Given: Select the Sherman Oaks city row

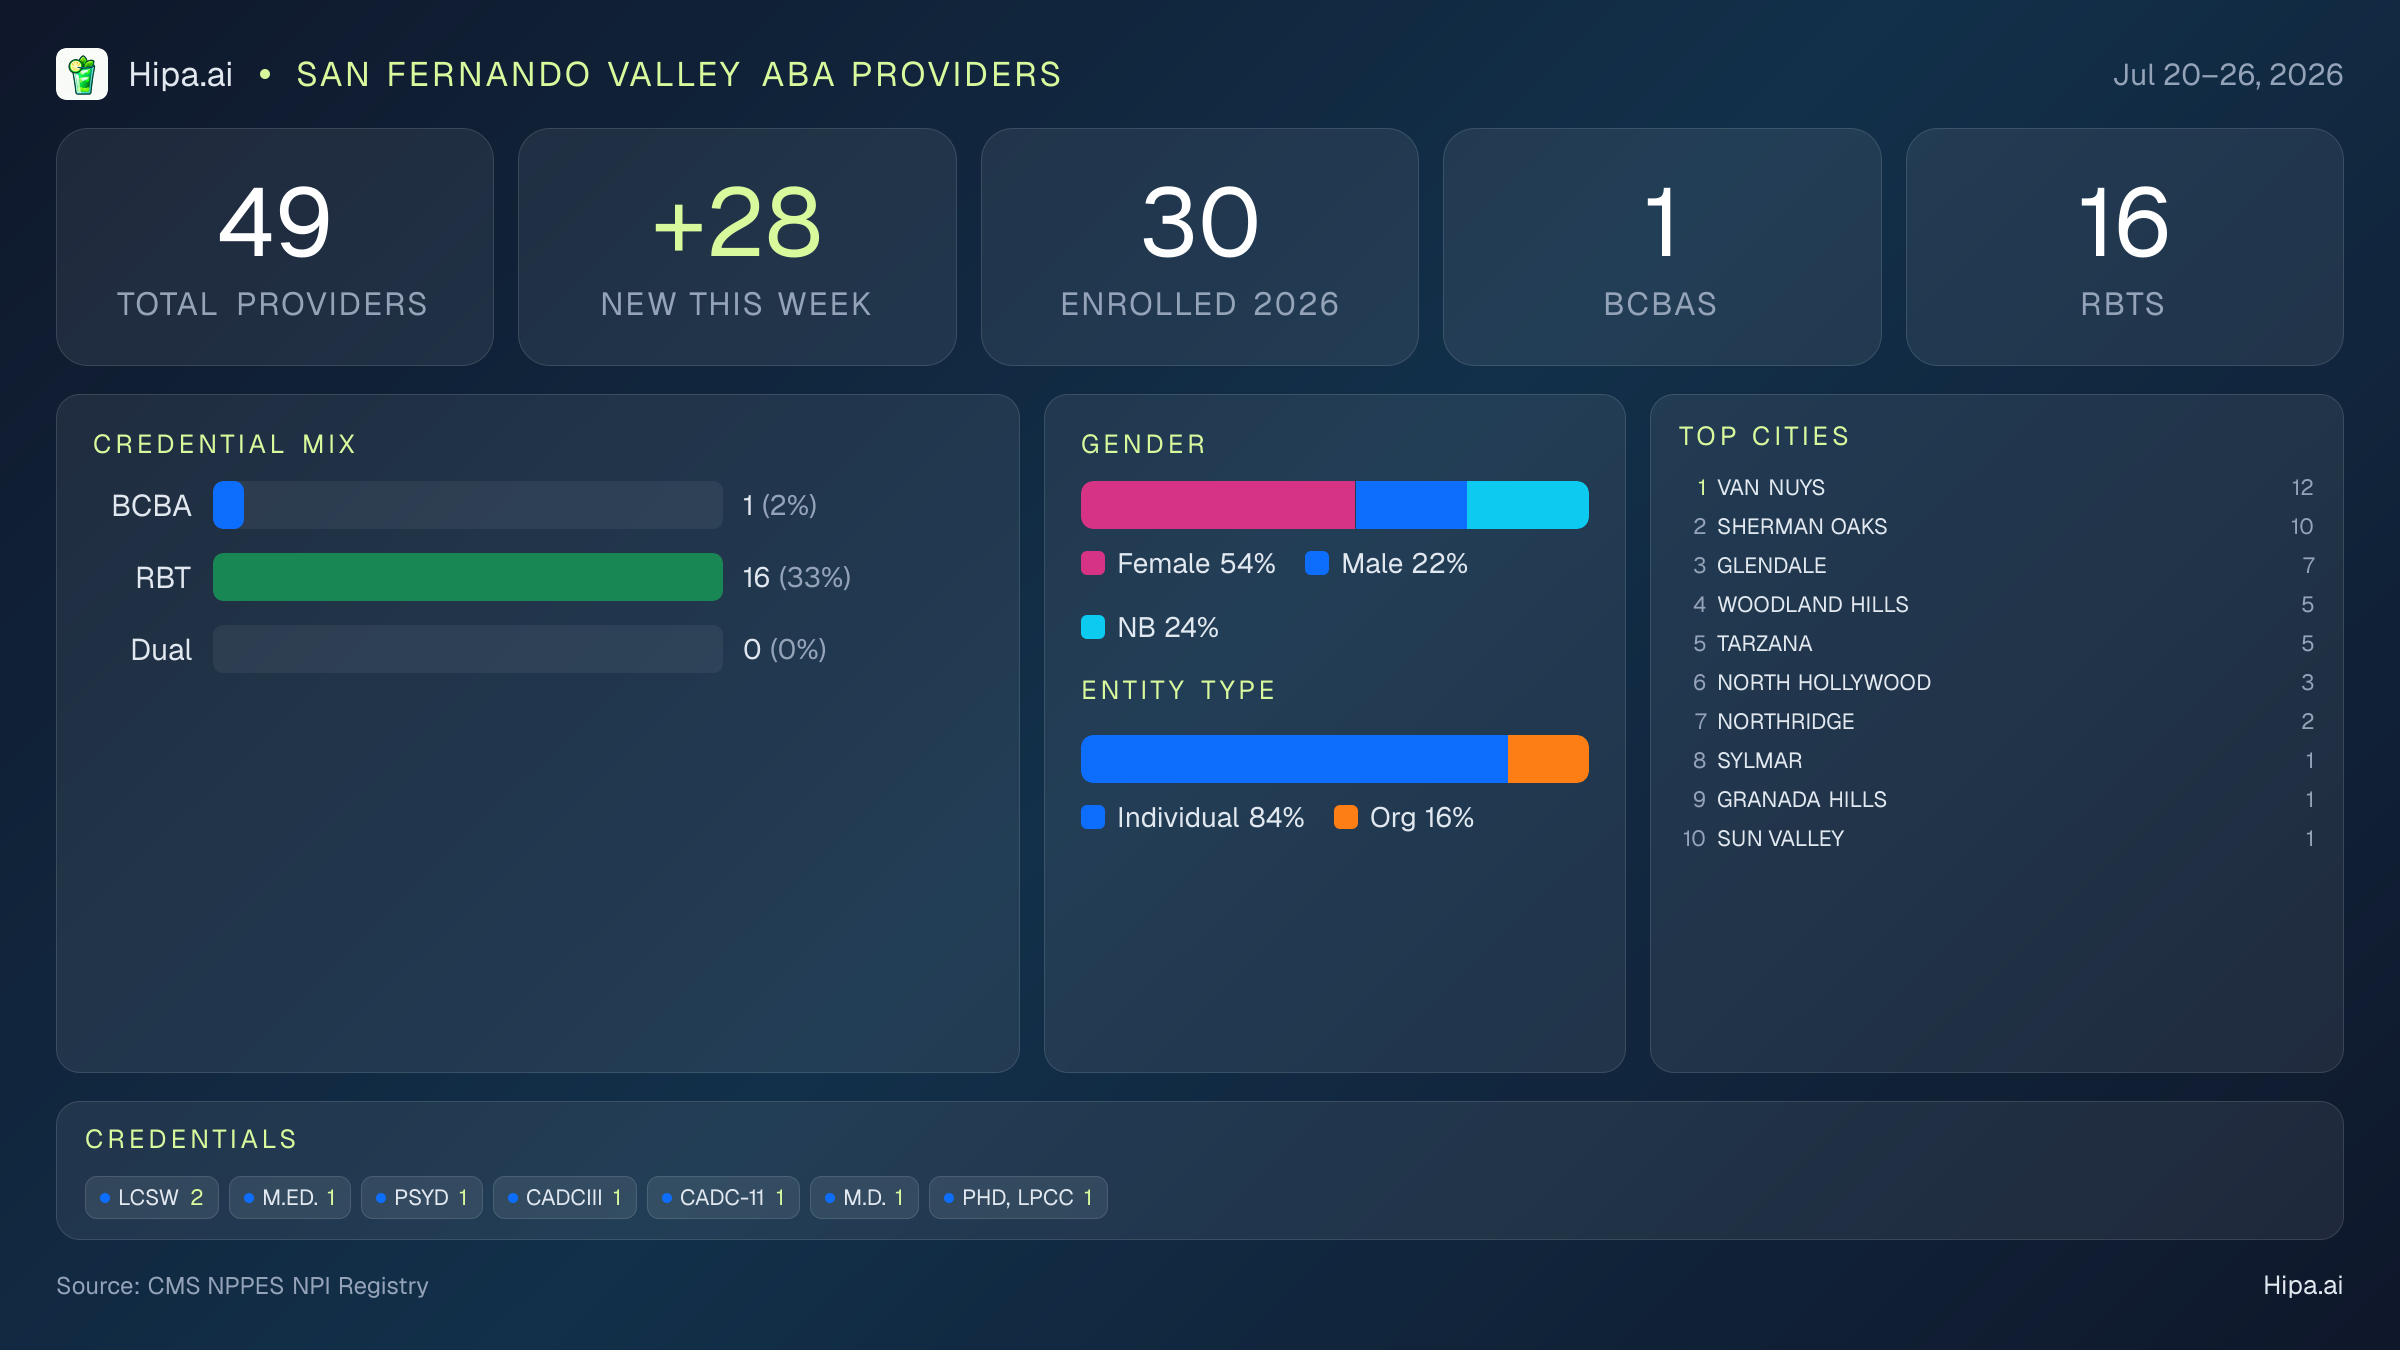Looking at the screenshot, I should [x=1997, y=526].
